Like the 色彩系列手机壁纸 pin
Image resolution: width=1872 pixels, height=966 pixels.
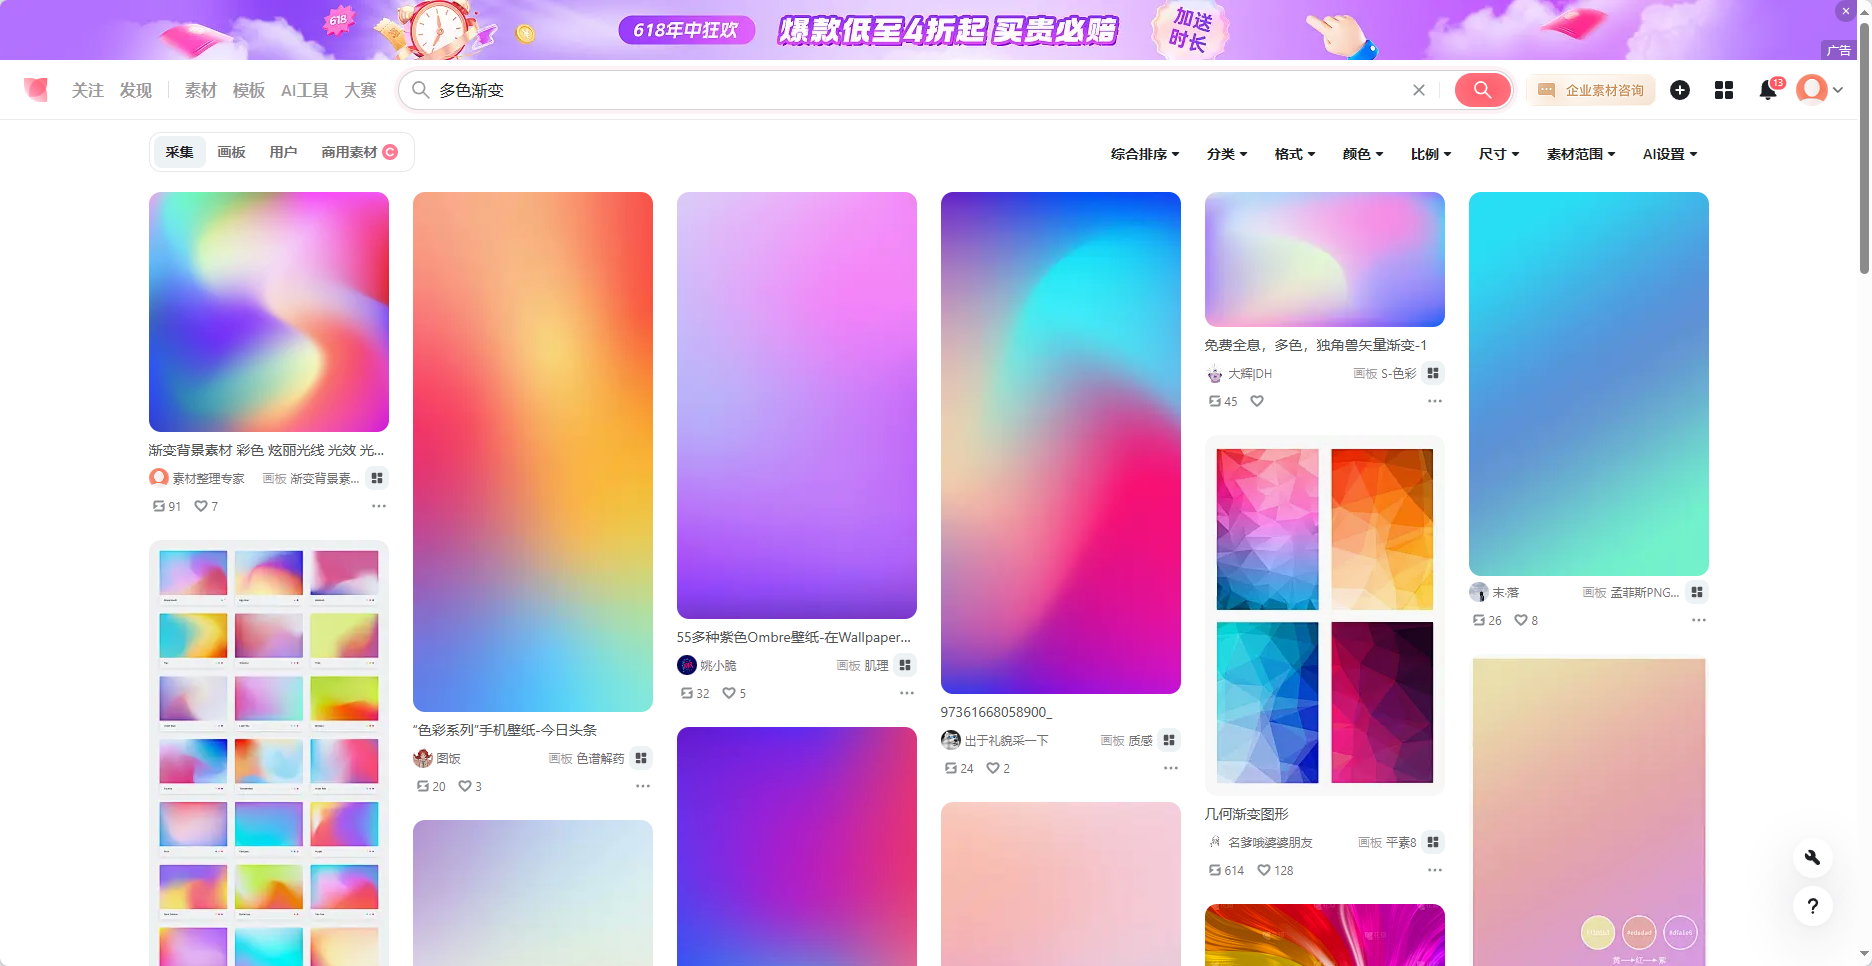click(464, 786)
